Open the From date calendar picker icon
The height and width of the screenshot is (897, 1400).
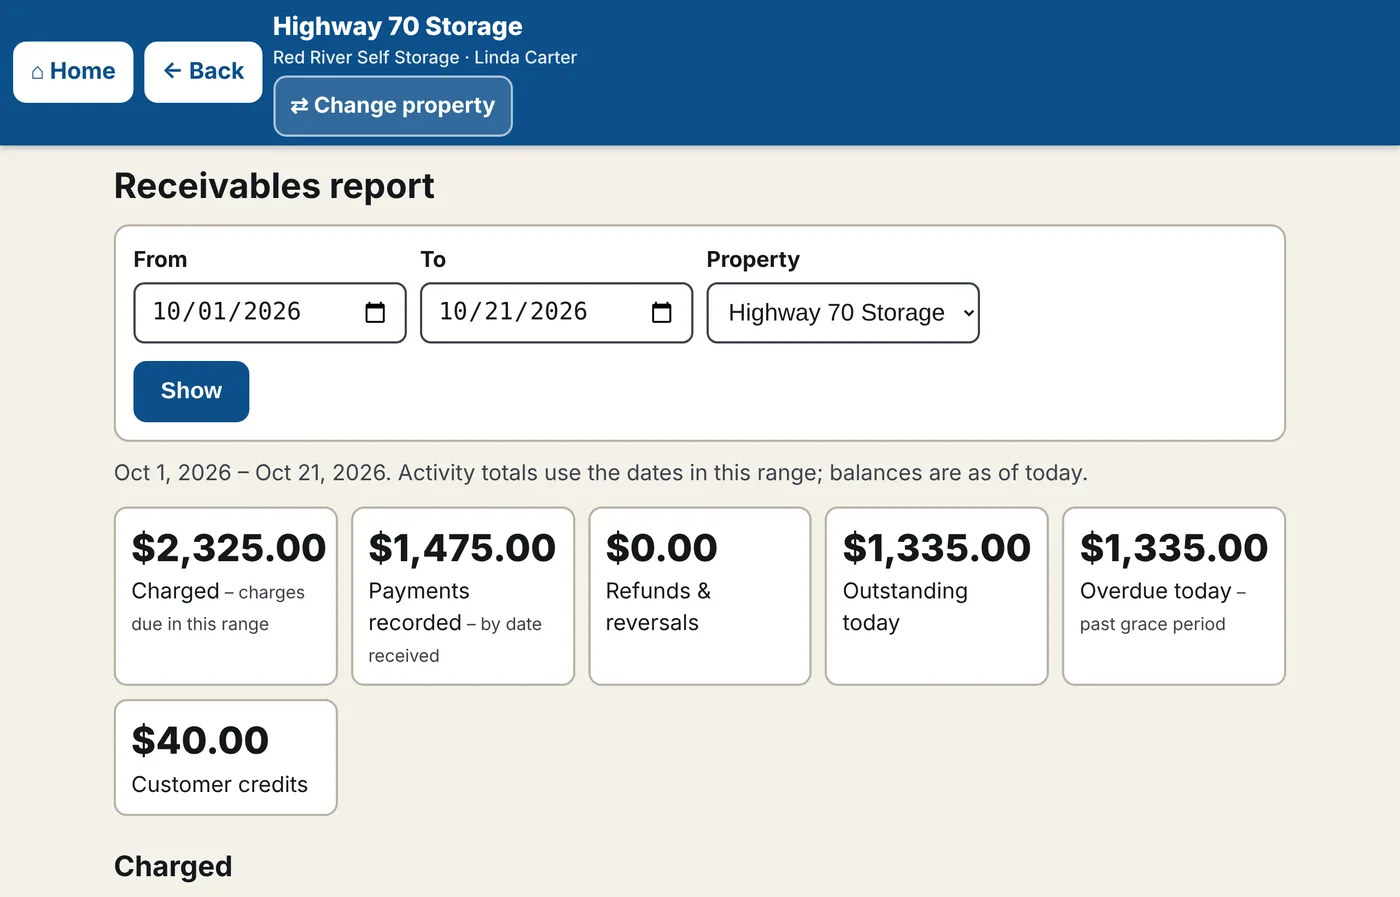pyautogui.click(x=375, y=313)
